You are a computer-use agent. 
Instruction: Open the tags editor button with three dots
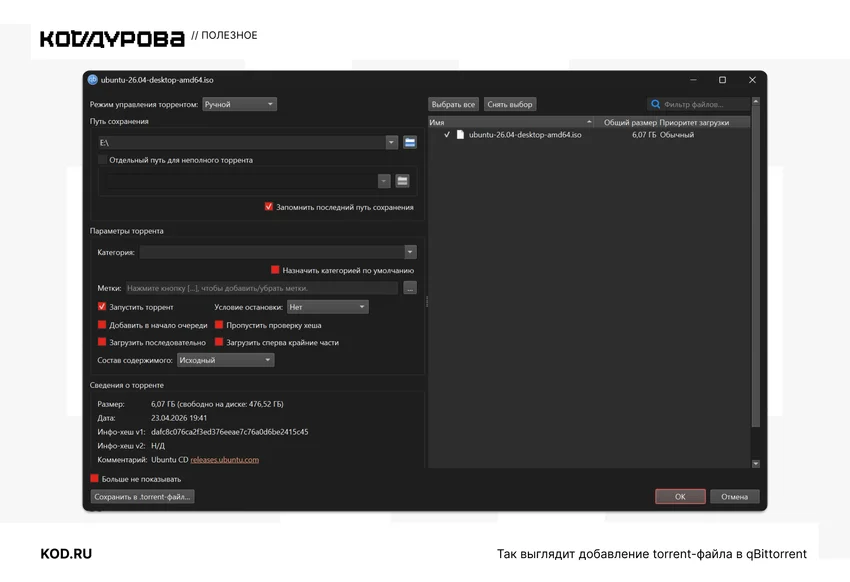tap(410, 288)
